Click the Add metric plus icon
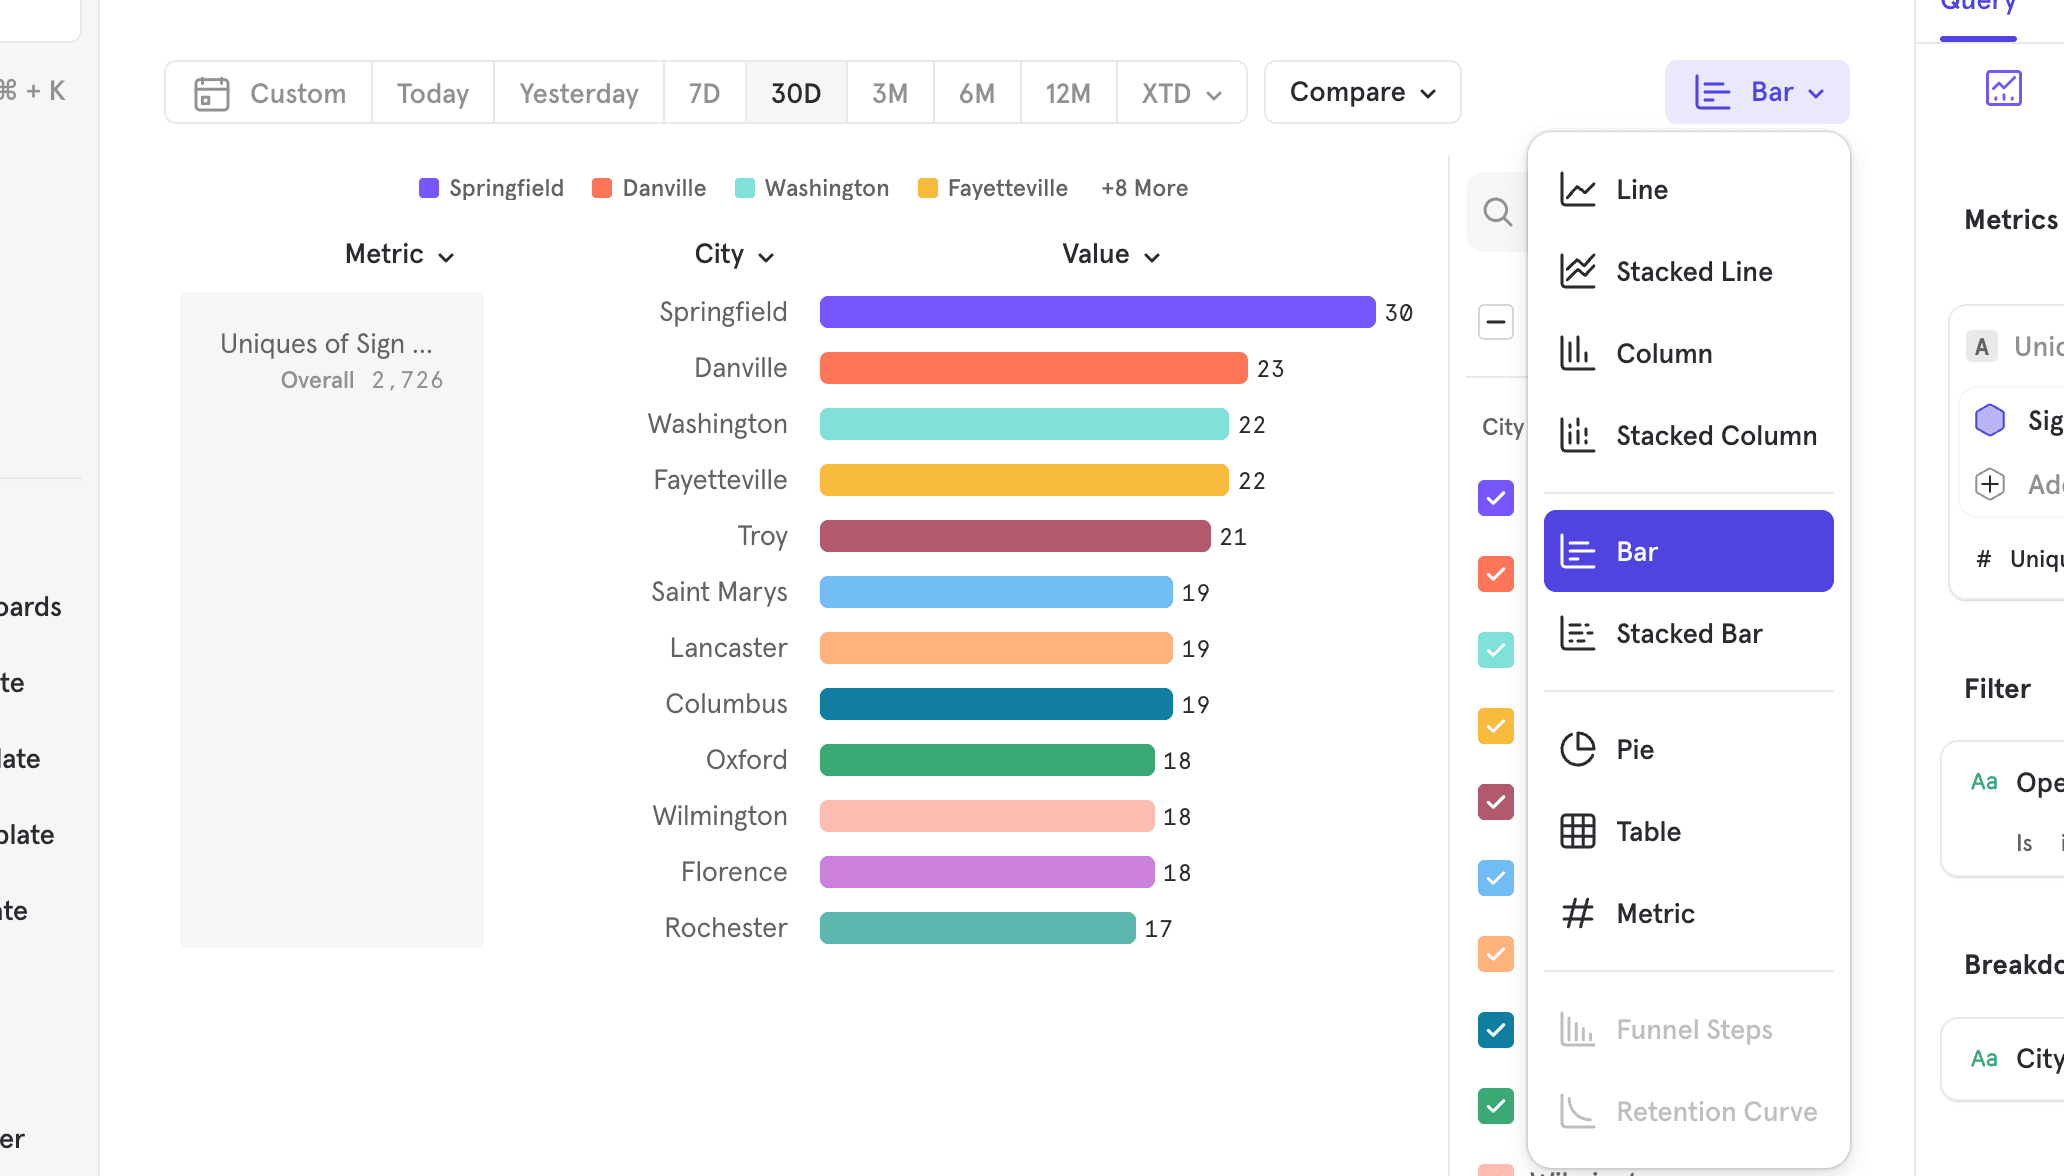The image size is (2064, 1176). coord(1989,483)
